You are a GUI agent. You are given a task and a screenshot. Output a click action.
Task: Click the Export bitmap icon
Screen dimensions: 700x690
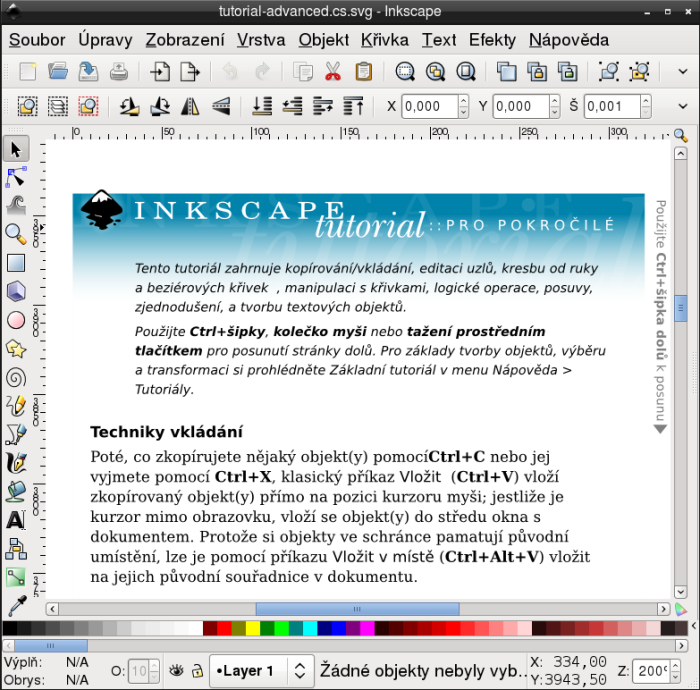[x=190, y=71]
